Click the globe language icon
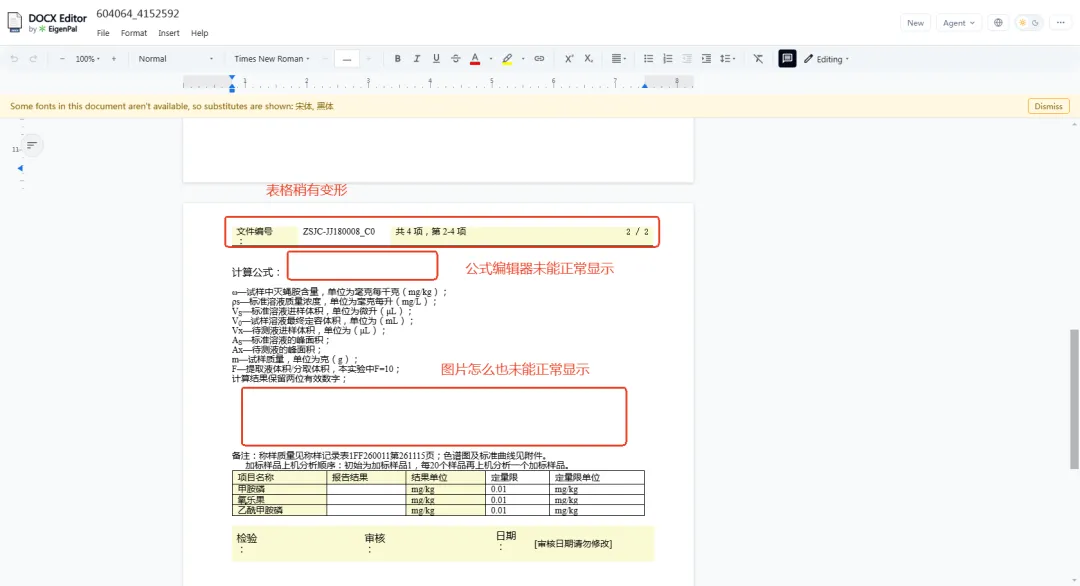This screenshot has width=1080, height=586. tap(998, 23)
